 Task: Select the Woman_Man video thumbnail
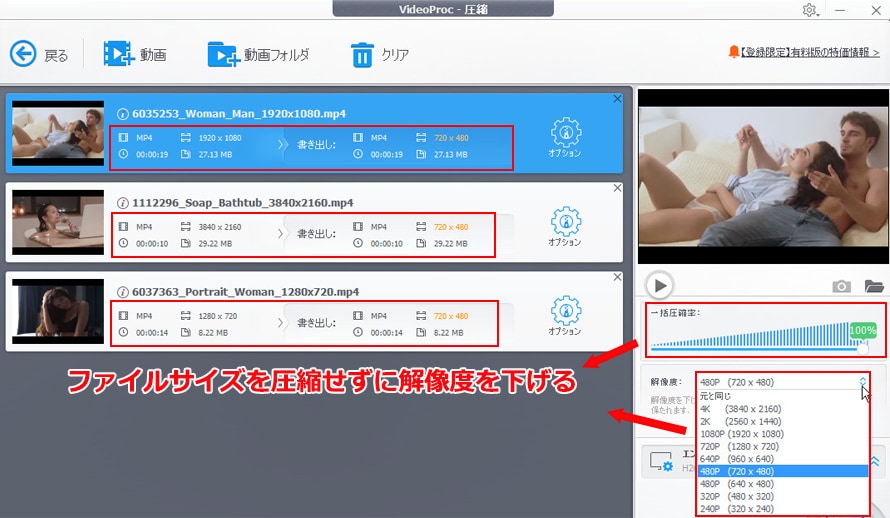58,133
